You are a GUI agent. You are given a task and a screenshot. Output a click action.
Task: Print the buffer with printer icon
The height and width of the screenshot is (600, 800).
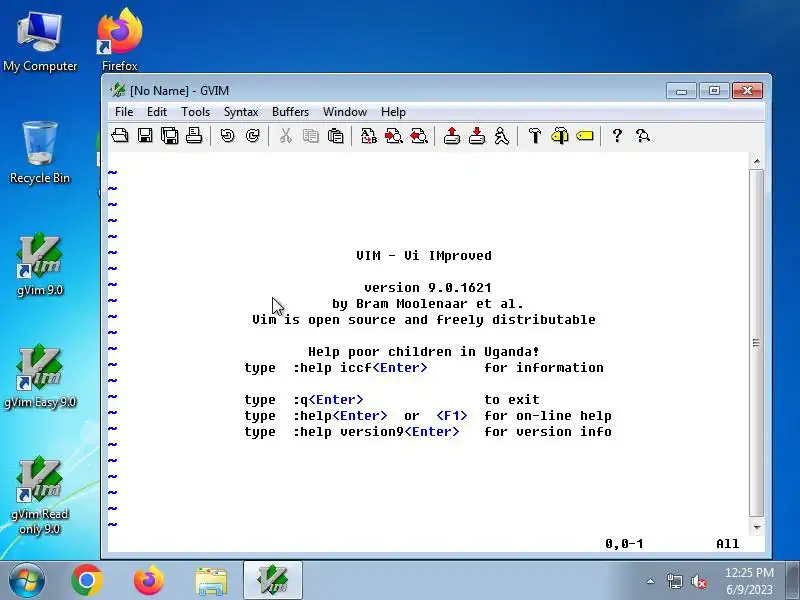pos(194,136)
